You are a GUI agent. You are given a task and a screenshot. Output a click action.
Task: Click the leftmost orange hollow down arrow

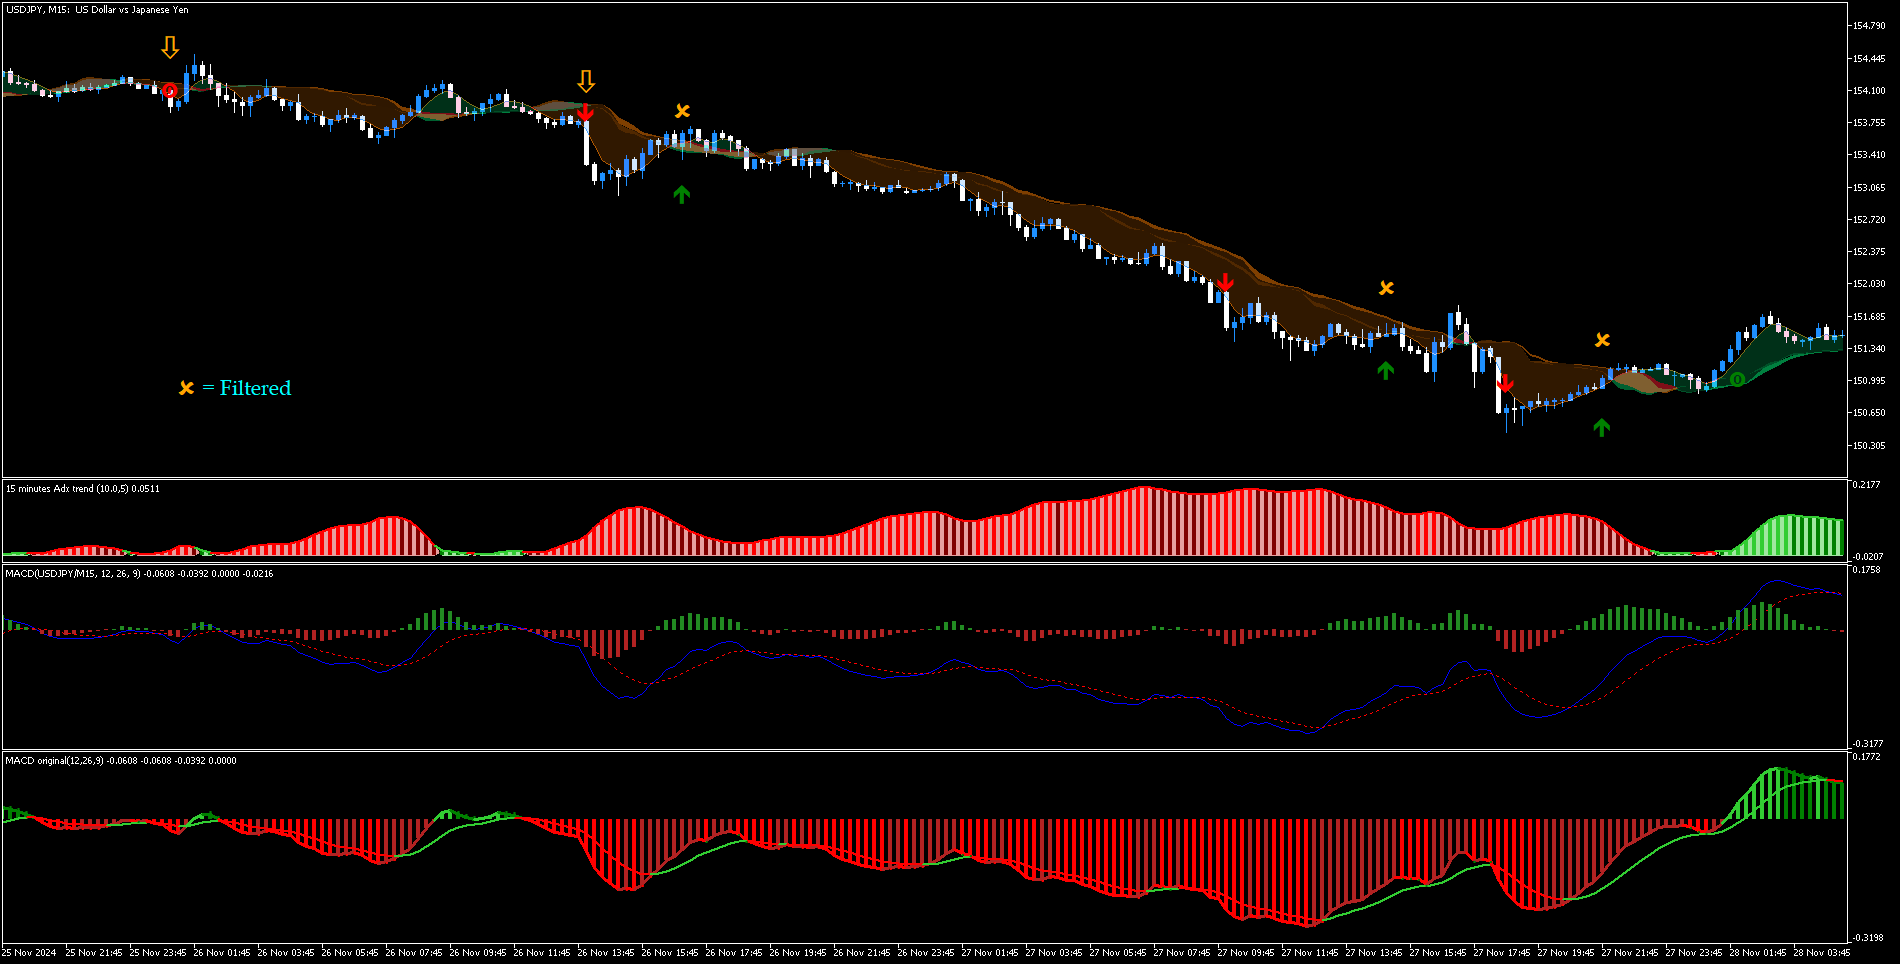170,47
